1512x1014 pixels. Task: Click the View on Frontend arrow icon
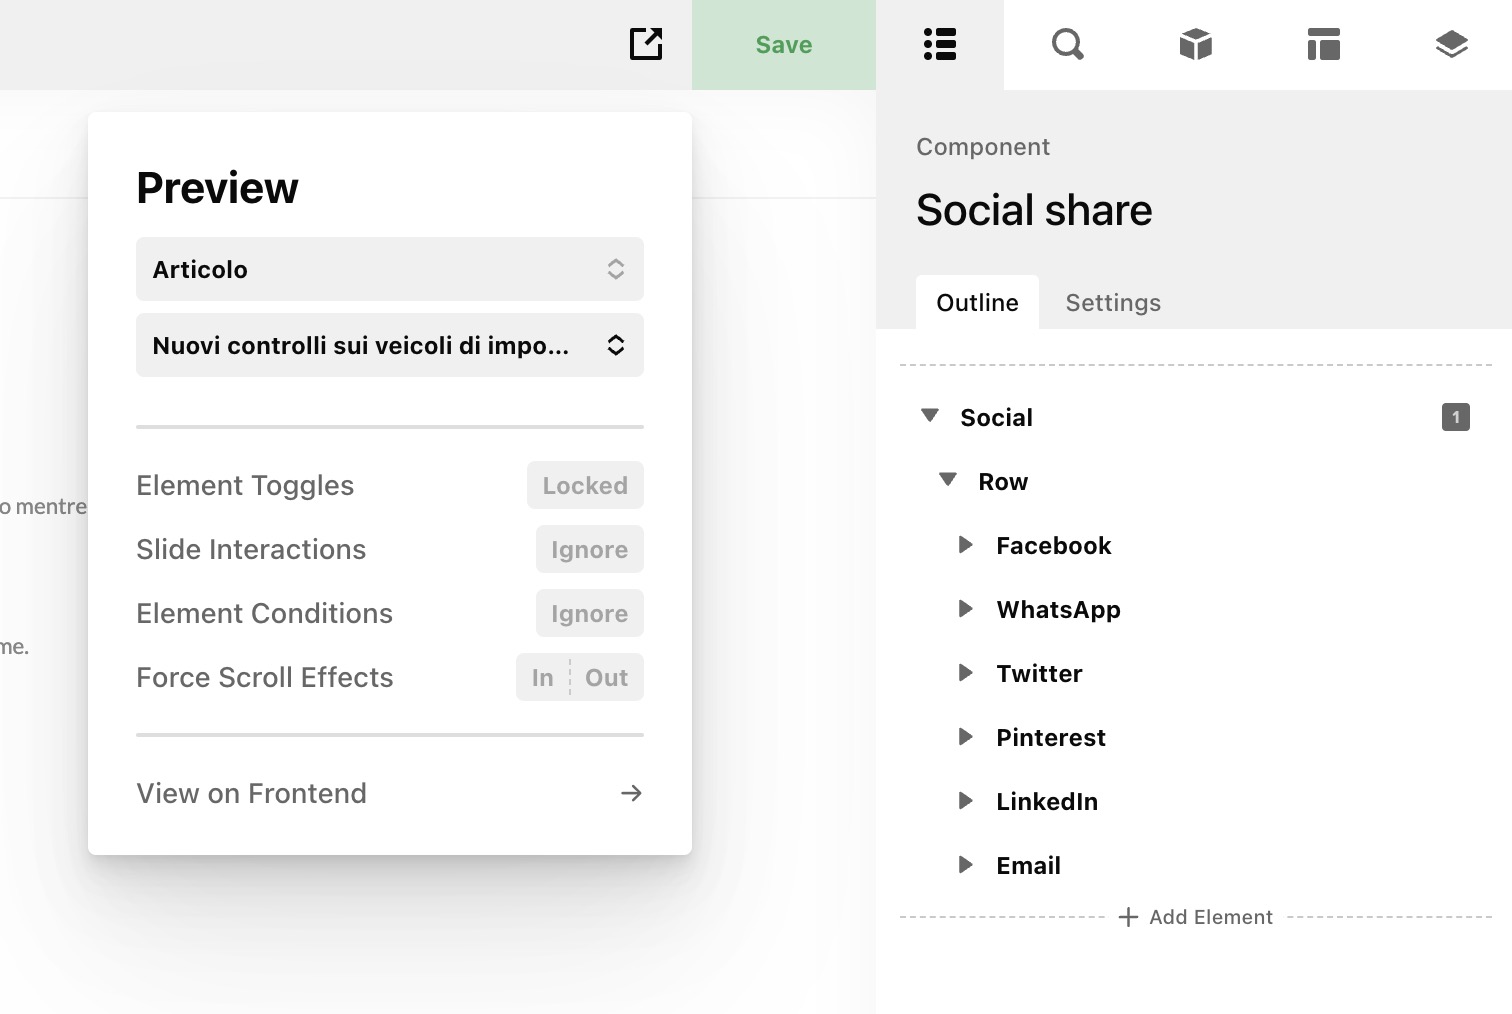click(x=631, y=793)
